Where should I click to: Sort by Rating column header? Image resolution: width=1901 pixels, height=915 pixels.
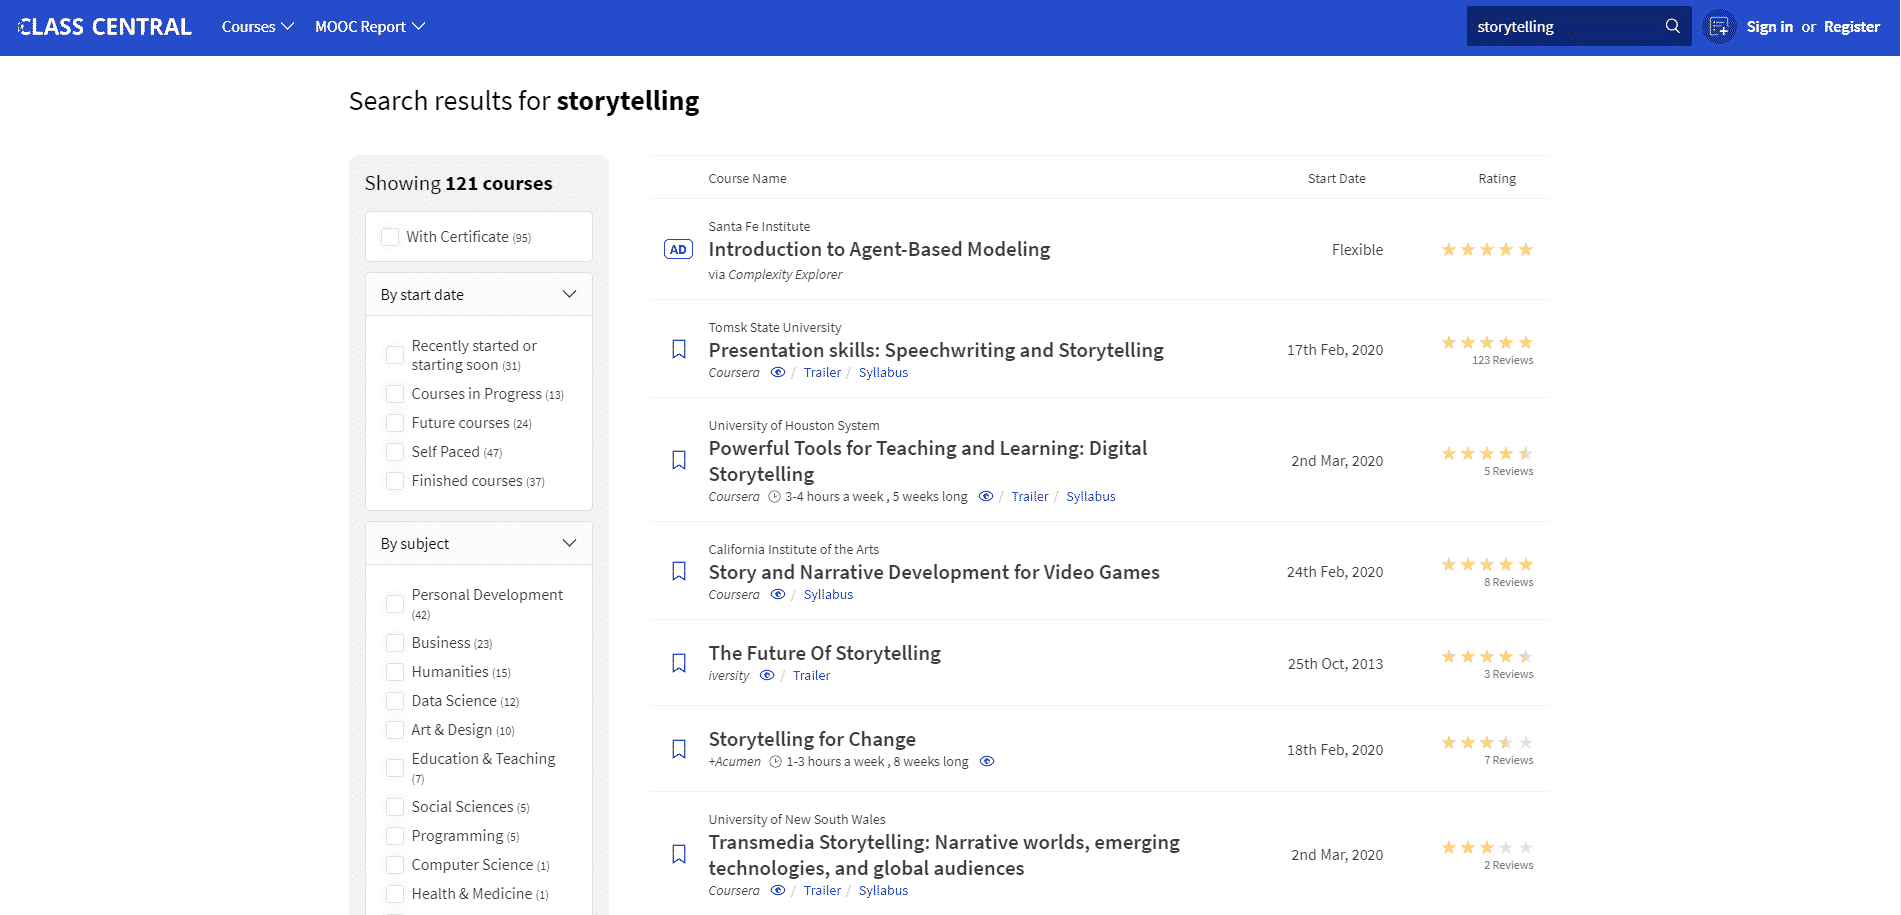click(1497, 178)
